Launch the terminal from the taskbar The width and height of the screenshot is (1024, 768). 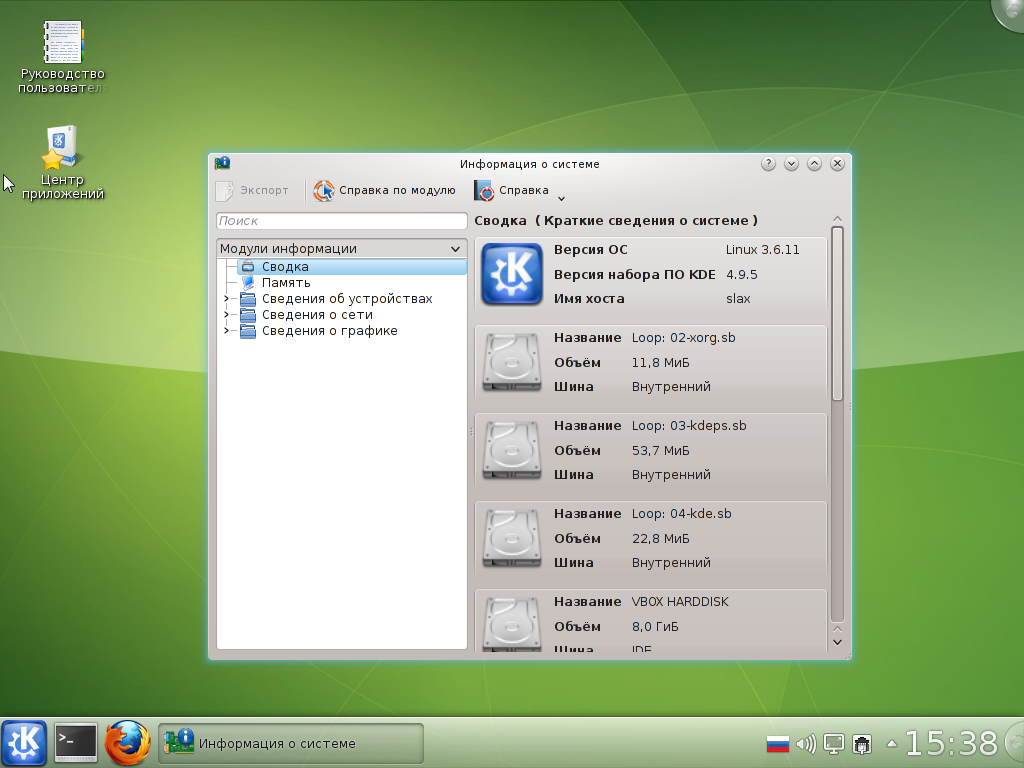coord(74,743)
